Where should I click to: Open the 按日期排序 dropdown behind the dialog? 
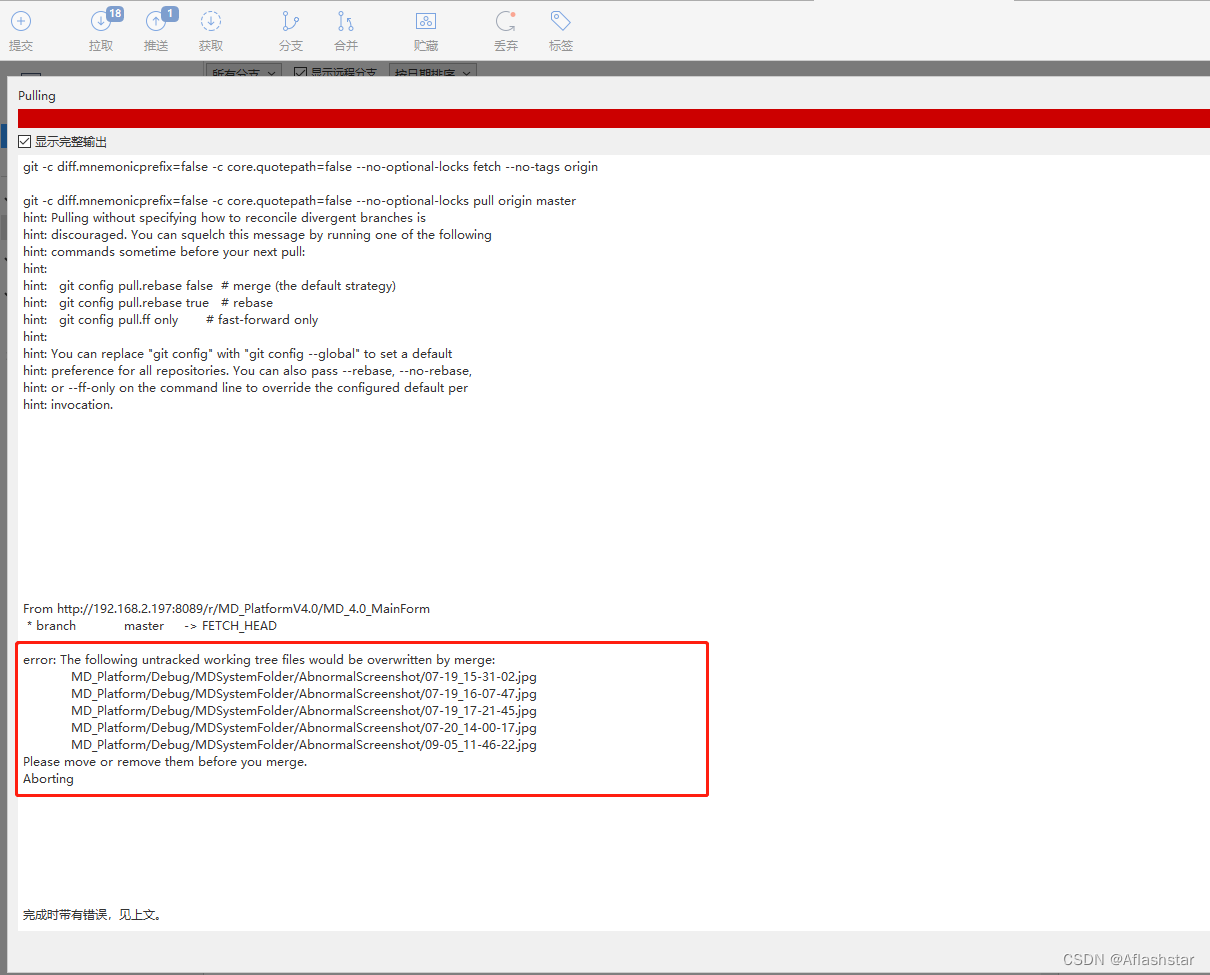[432, 72]
